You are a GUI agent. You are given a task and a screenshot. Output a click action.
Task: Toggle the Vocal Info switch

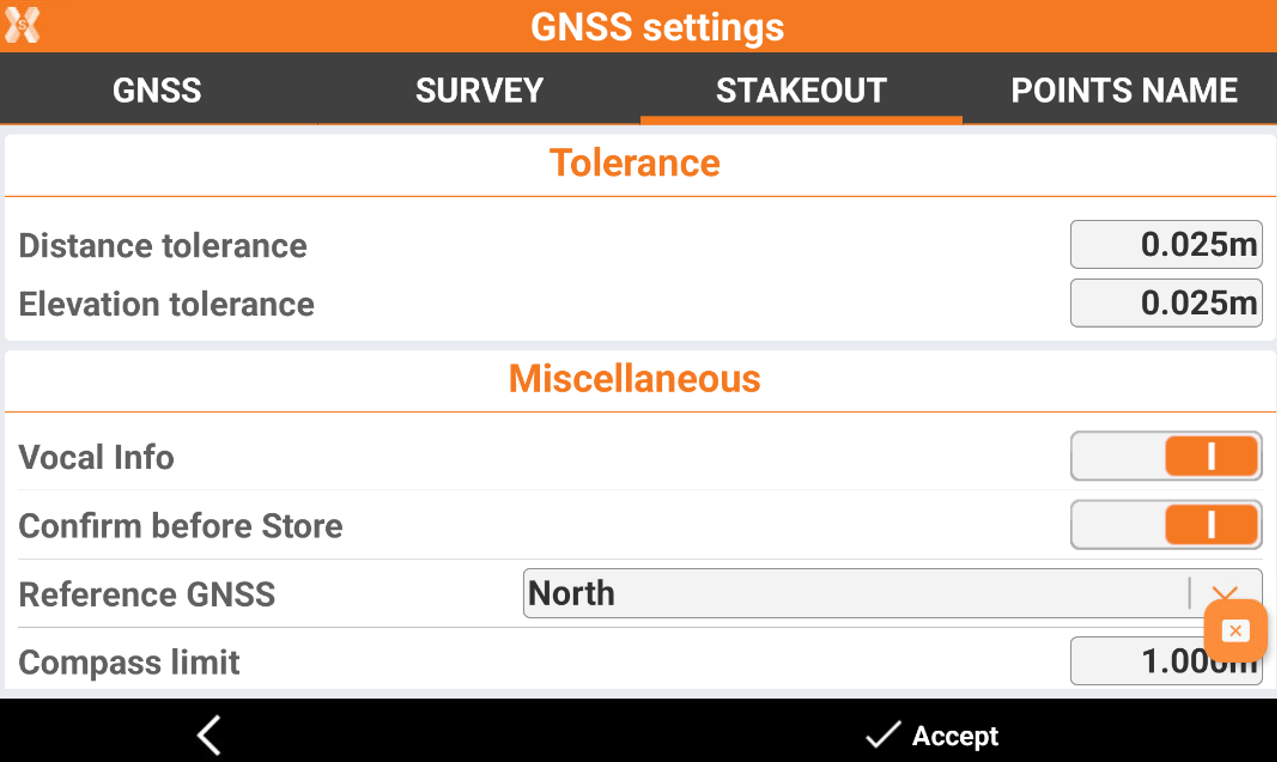coord(1166,457)
